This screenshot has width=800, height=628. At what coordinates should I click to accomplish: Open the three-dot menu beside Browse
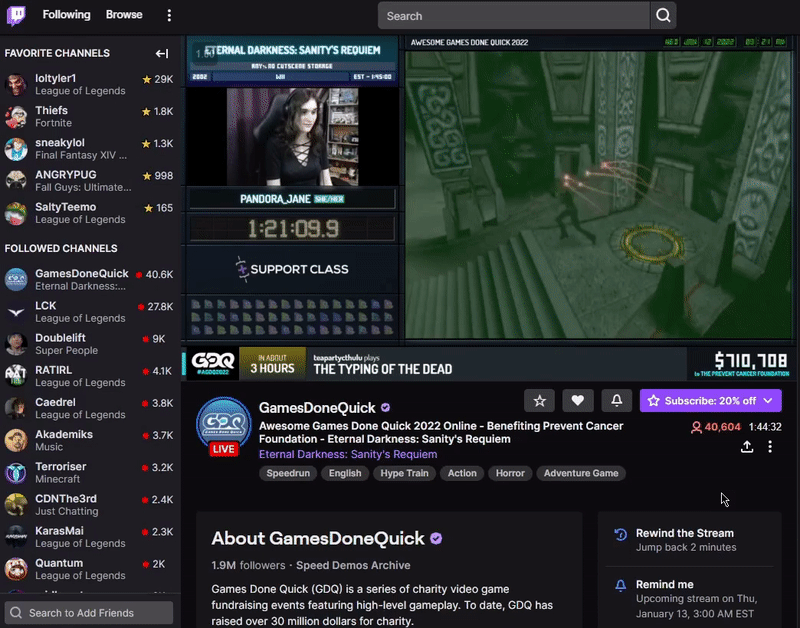pos(169,15)
